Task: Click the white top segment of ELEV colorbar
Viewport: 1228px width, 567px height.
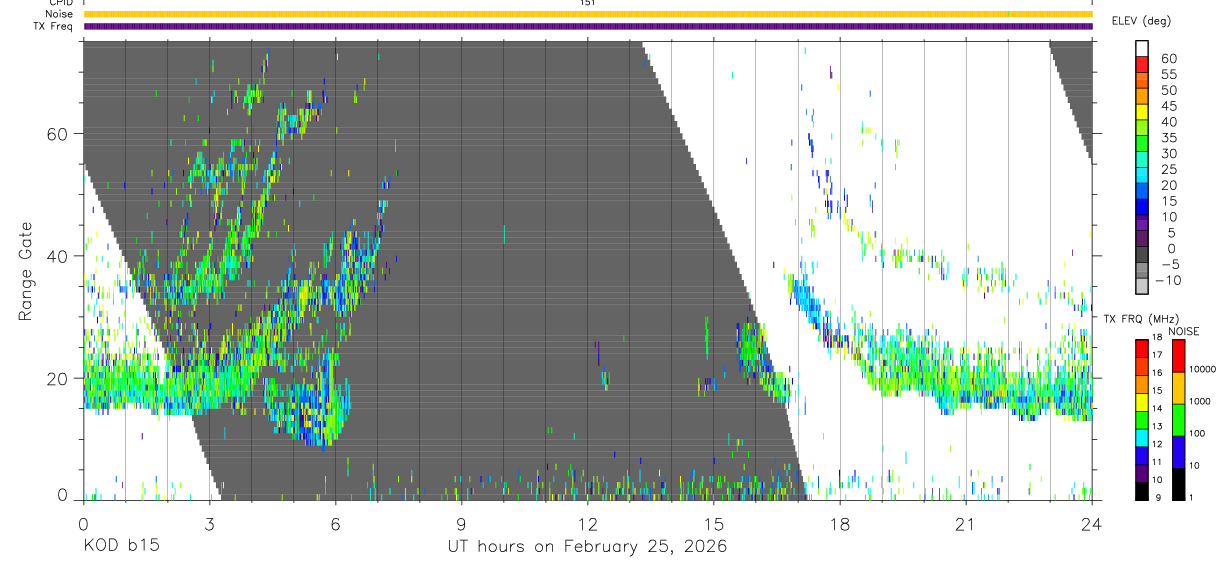Action: tap(1142, 48)
